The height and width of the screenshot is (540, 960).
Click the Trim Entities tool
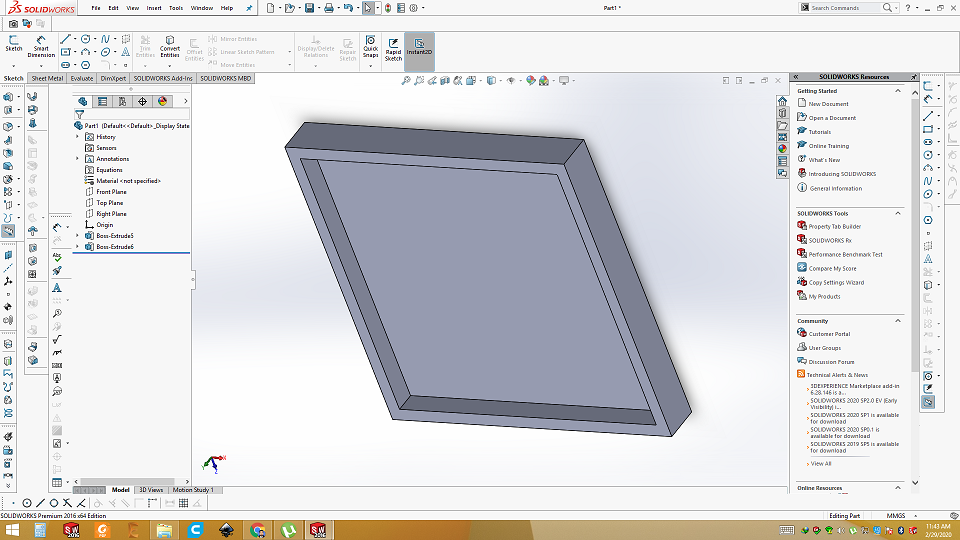tap(145, 47)
